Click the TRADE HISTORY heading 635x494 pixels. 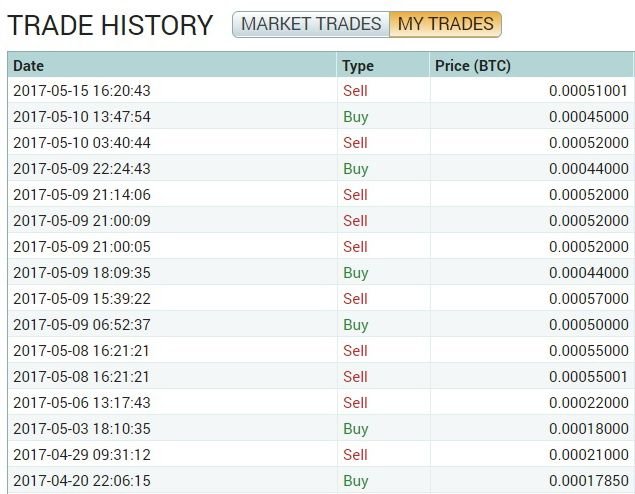[x=111, y=26]
